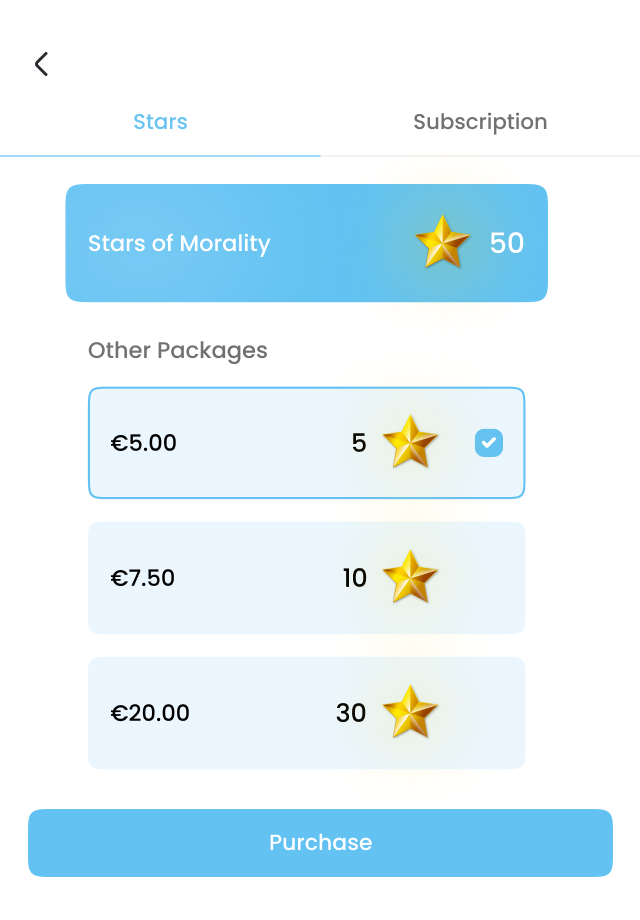The image size is (640, 920).
Task: Click the 30 stars quantity label
Action: point(351,713)
